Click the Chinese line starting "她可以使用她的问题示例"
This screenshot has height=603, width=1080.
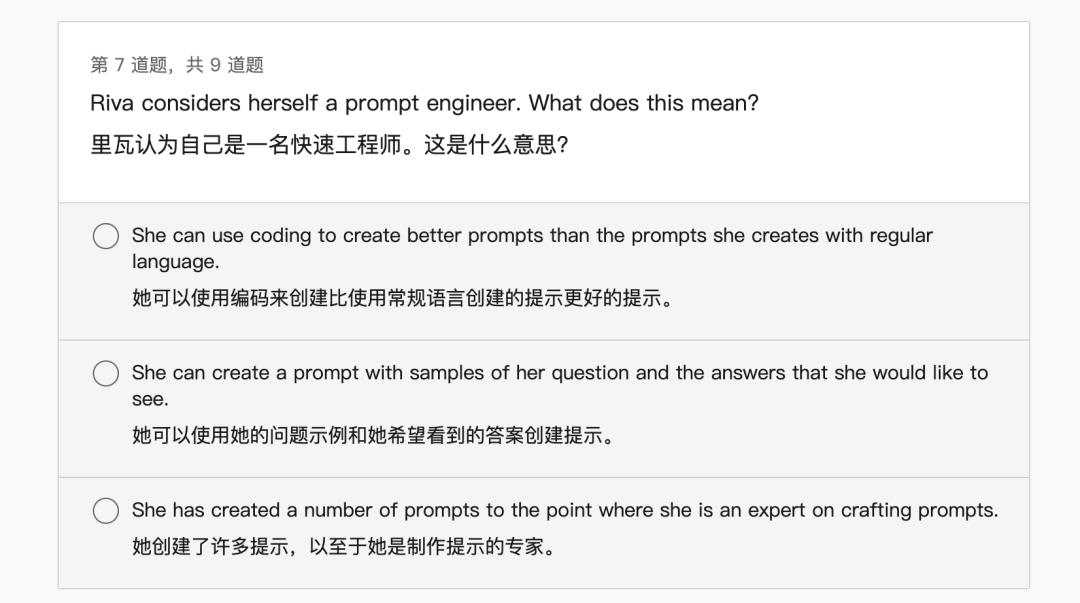372,435
